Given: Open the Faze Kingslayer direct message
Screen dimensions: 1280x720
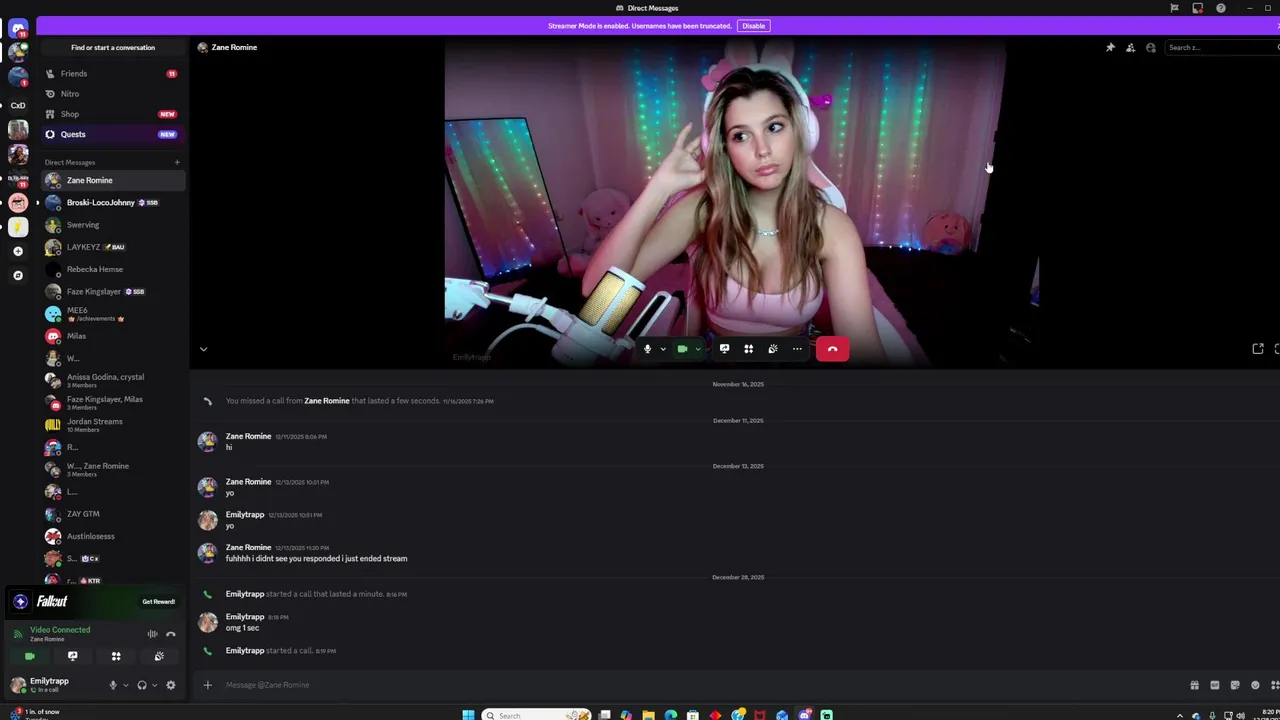Looking at the screenshot, I should (x=112, y=291).
